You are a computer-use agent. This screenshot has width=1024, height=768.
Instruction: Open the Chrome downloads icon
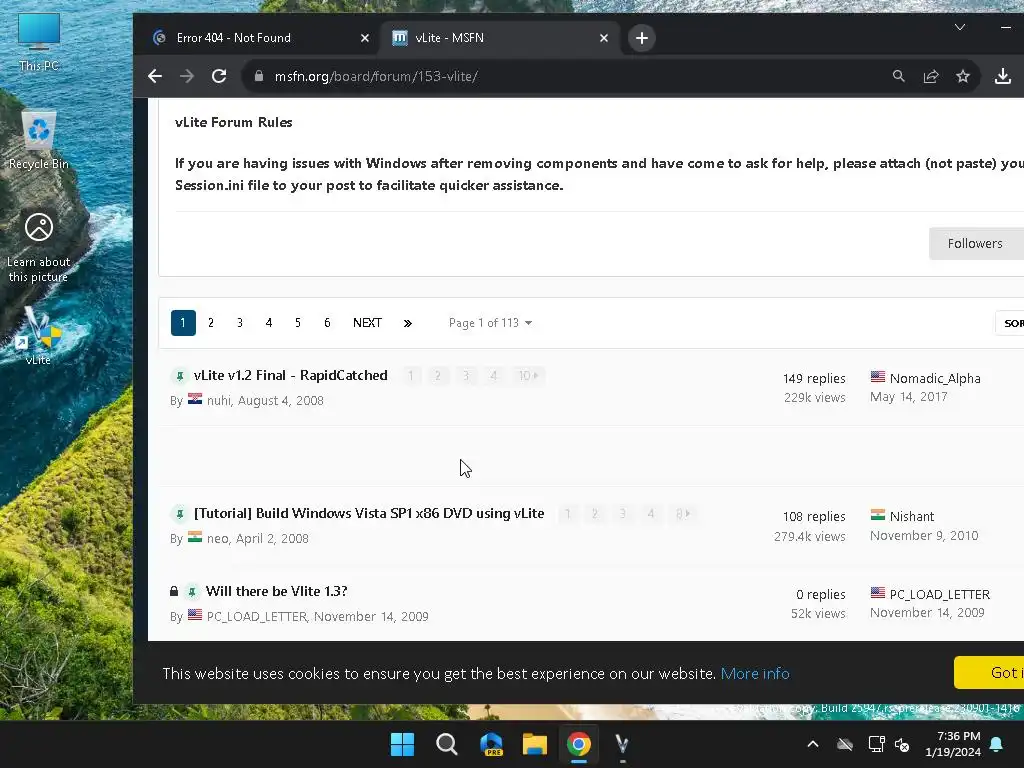point(1002,76)
